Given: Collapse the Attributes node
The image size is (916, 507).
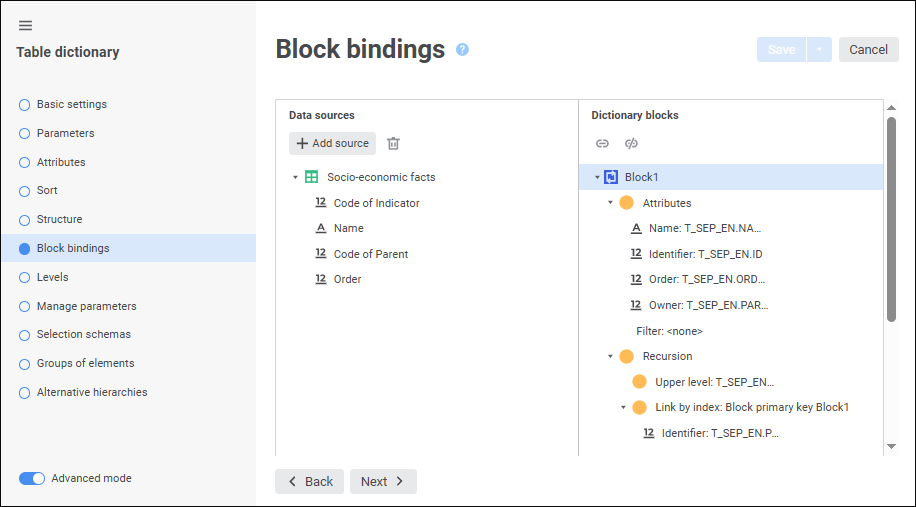Looking at the screenshot, I should click(610, 203).
